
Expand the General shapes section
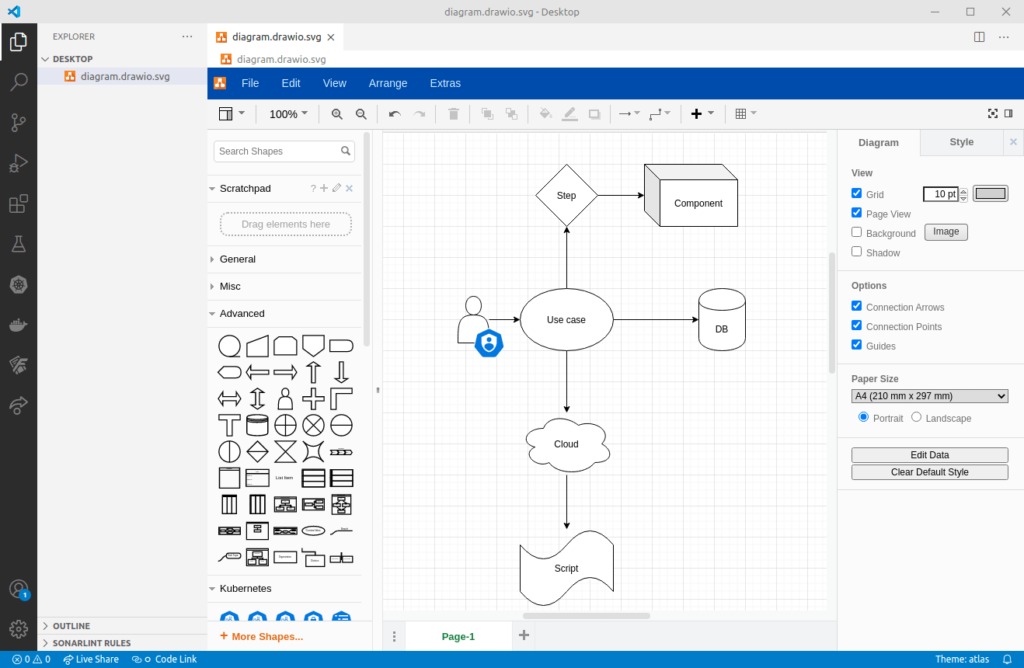click(x=238, y=259)
